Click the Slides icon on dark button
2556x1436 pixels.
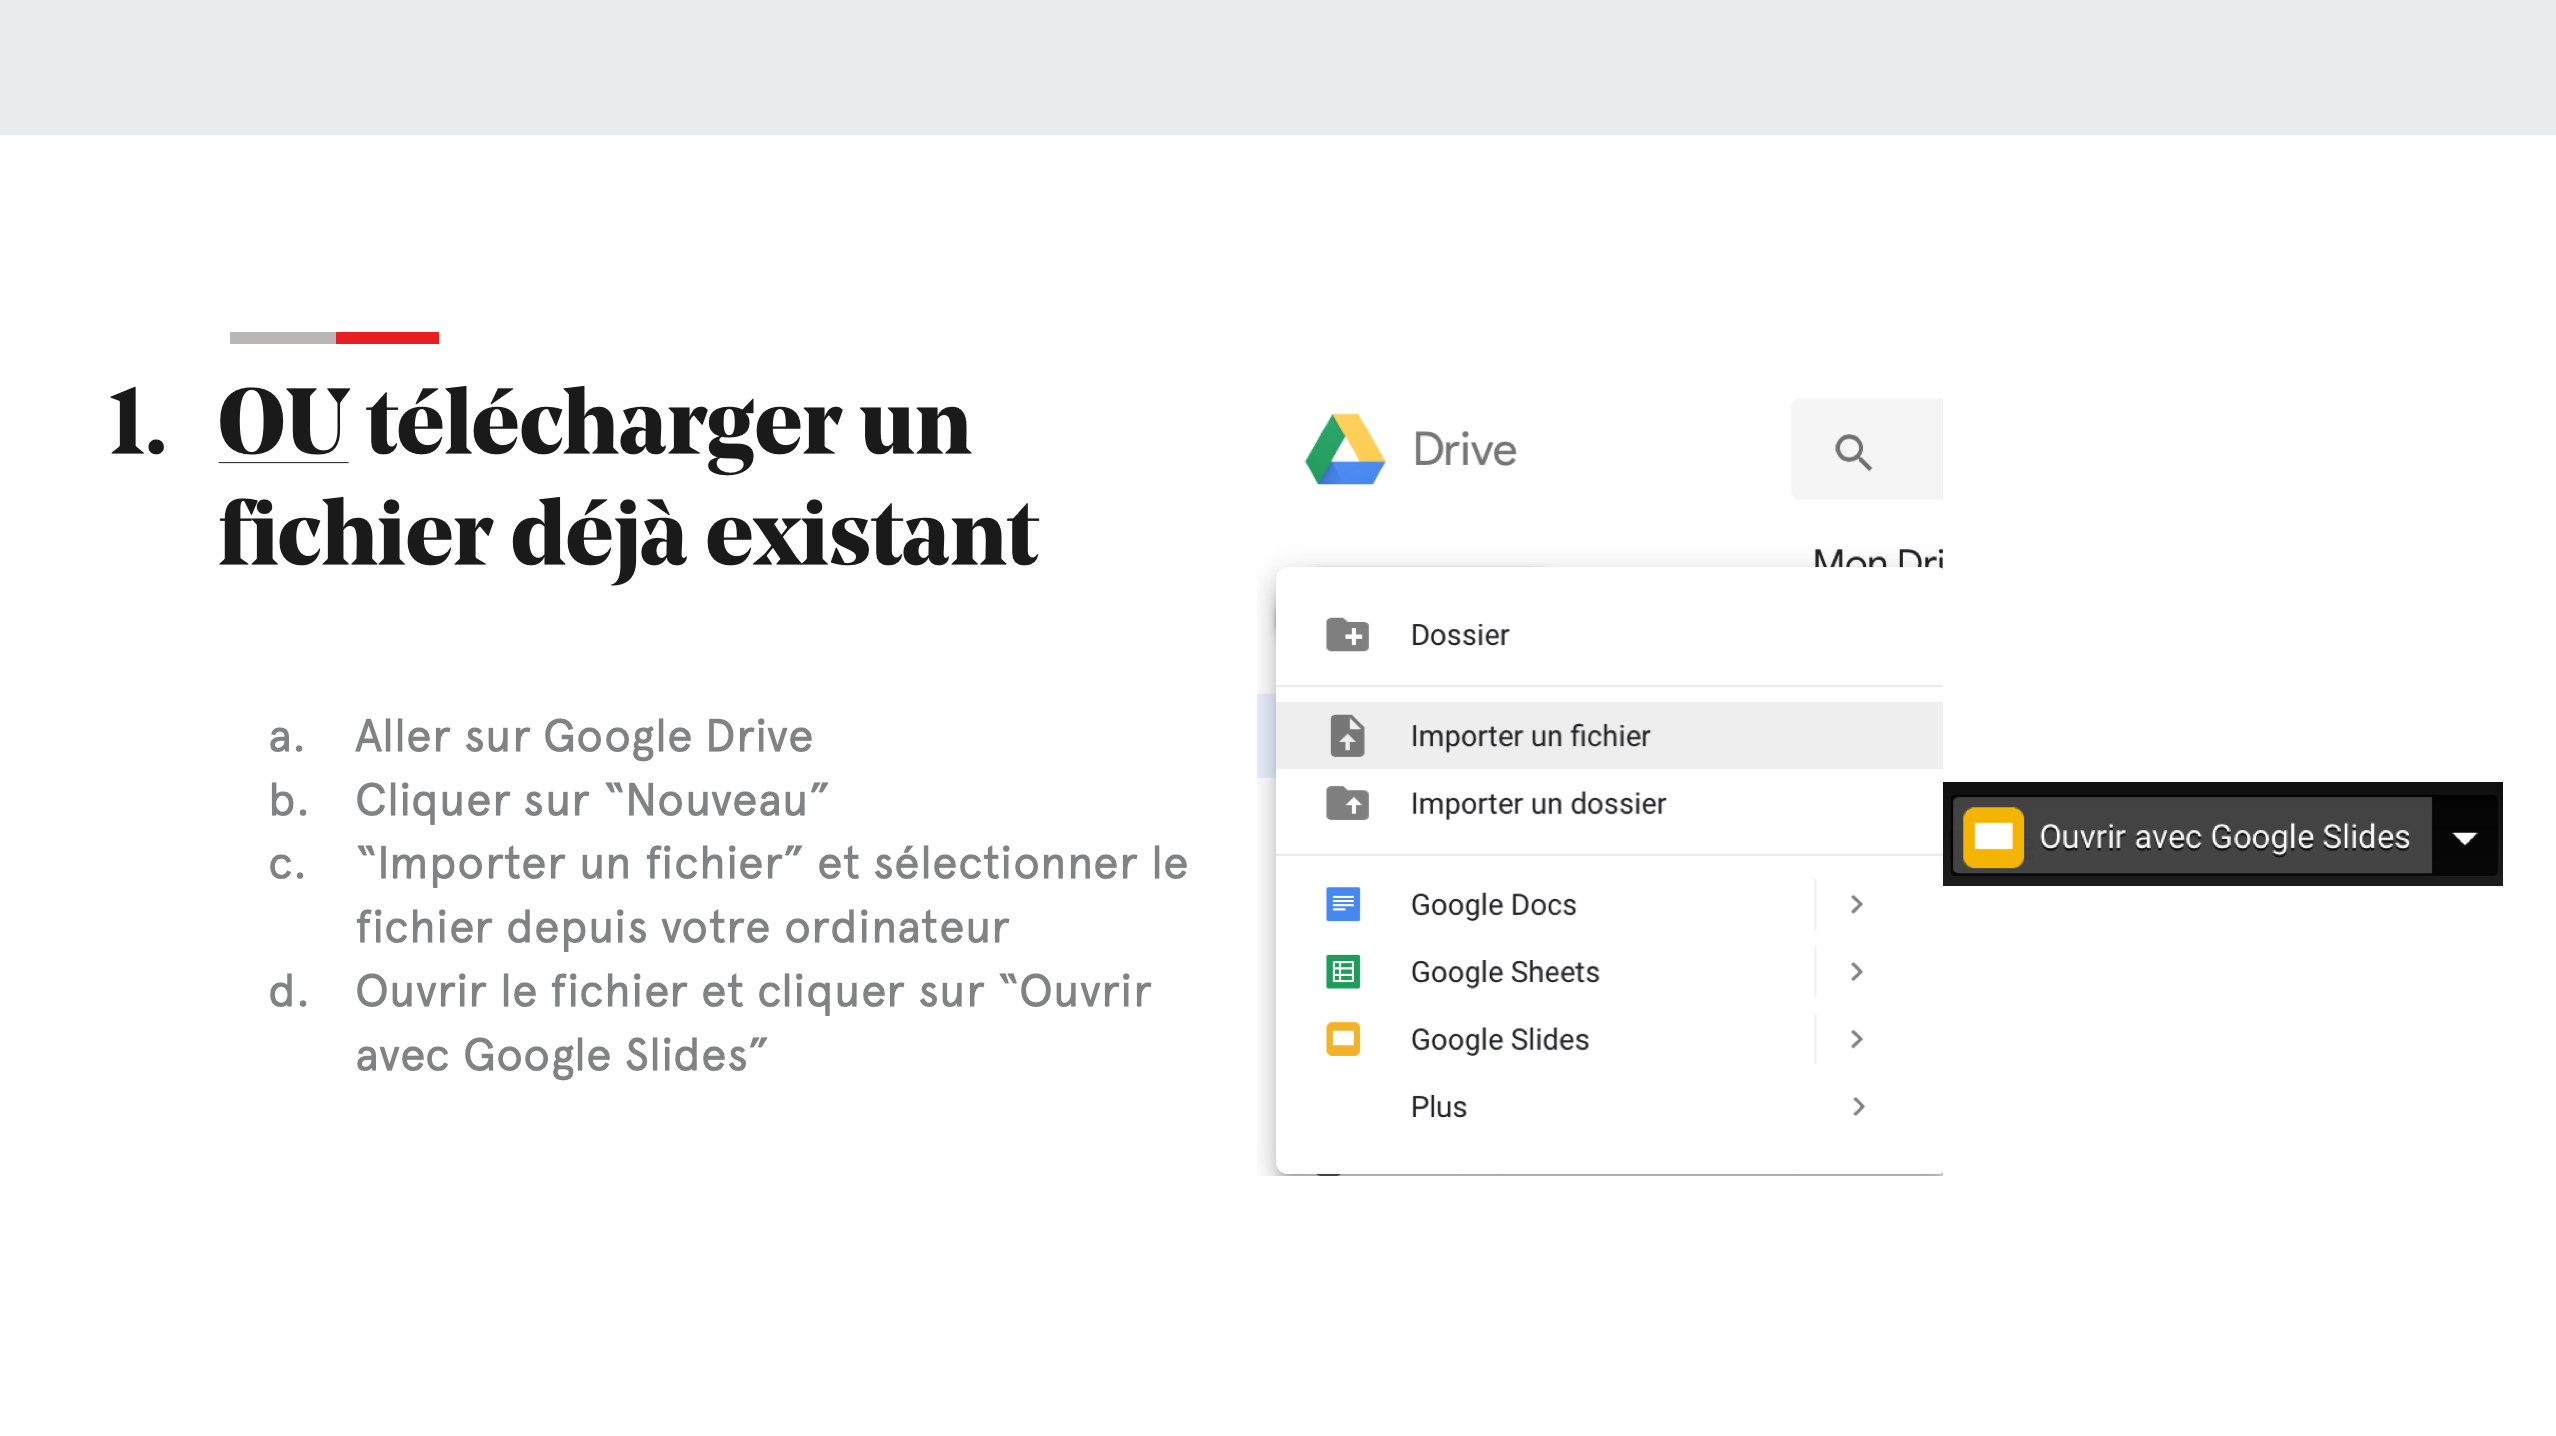point(1993,836)
